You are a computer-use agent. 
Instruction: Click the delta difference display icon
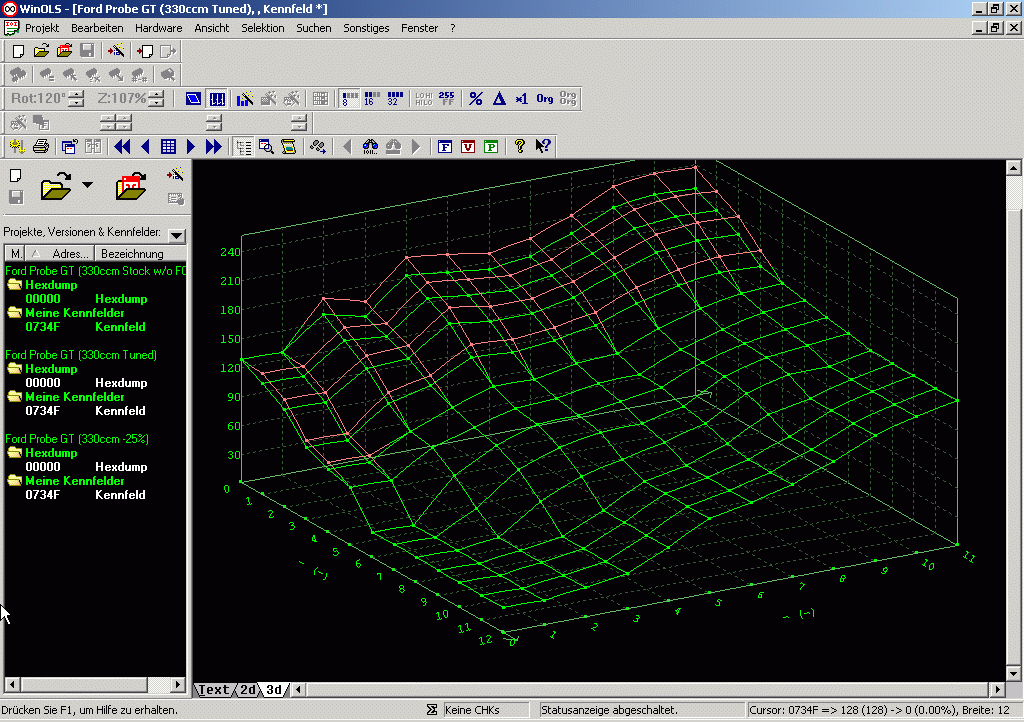(499, 99)
